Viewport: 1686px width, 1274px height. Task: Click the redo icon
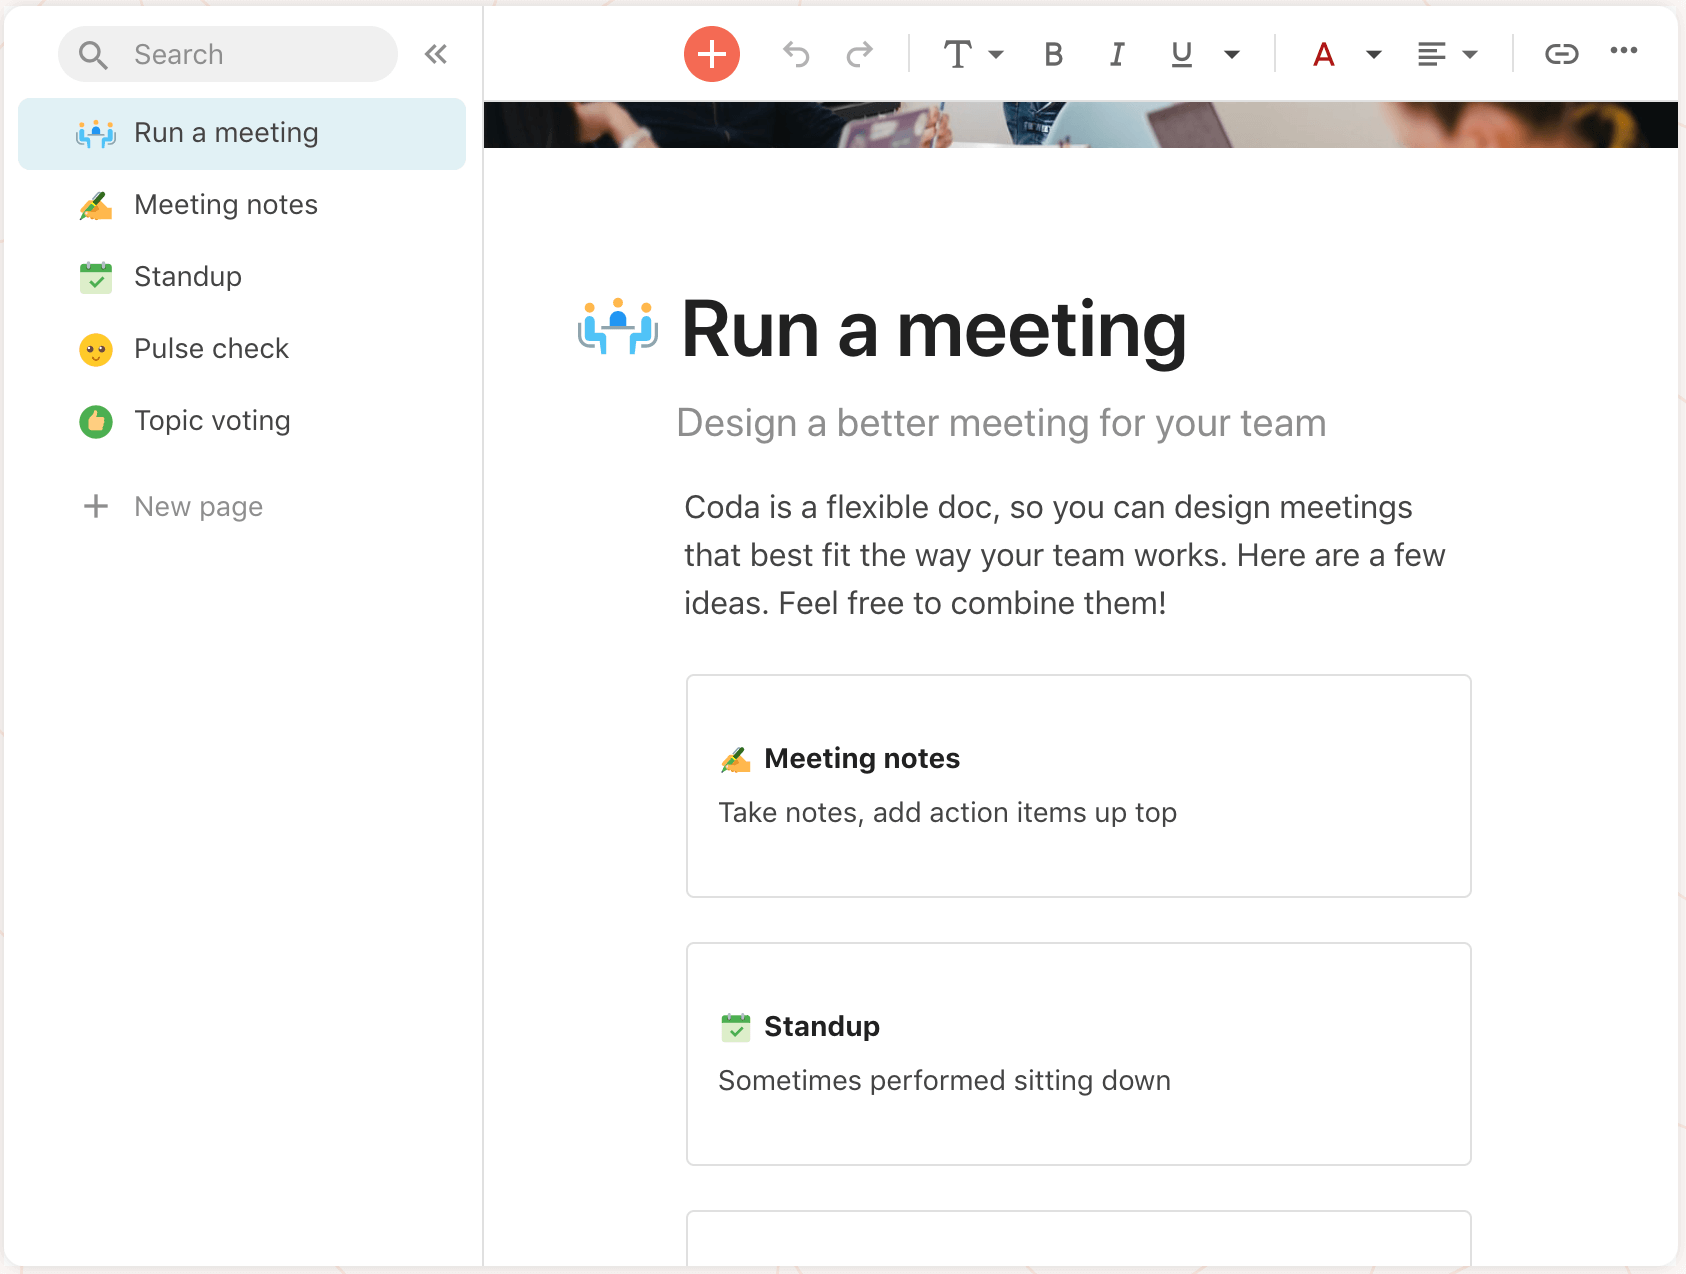[859, 54]
